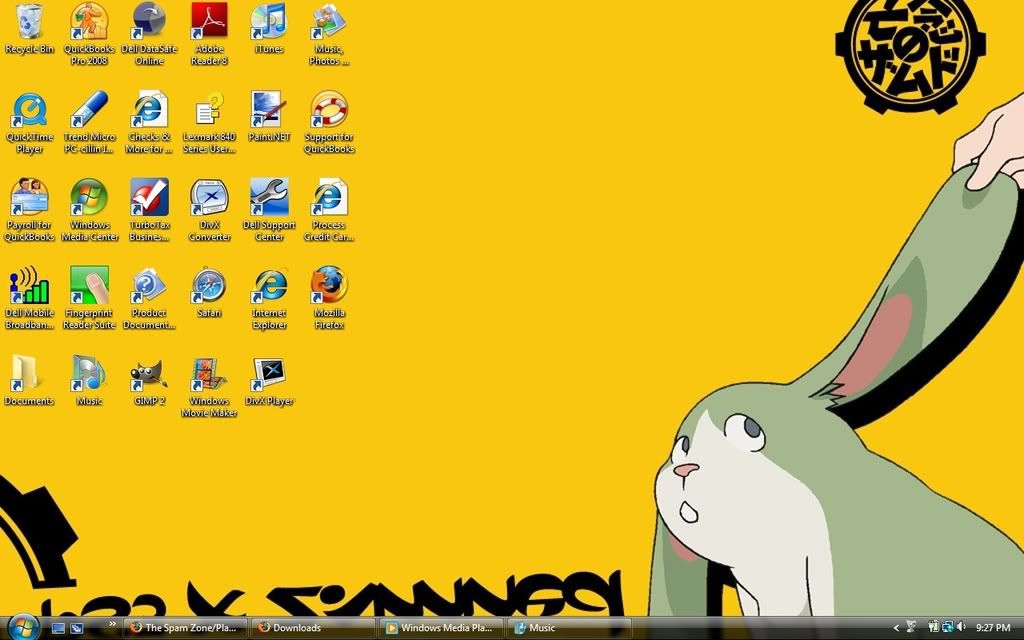The width and height of the screenshot is (1024, 640).
Task: Launch Safari browser shortcut
Action: [210, 293]
